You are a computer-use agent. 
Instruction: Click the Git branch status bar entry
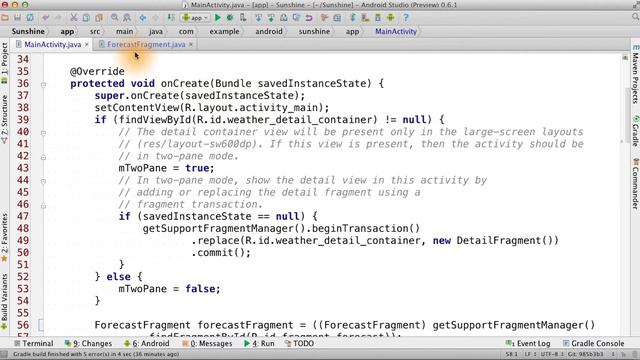(x=591, y=354)
